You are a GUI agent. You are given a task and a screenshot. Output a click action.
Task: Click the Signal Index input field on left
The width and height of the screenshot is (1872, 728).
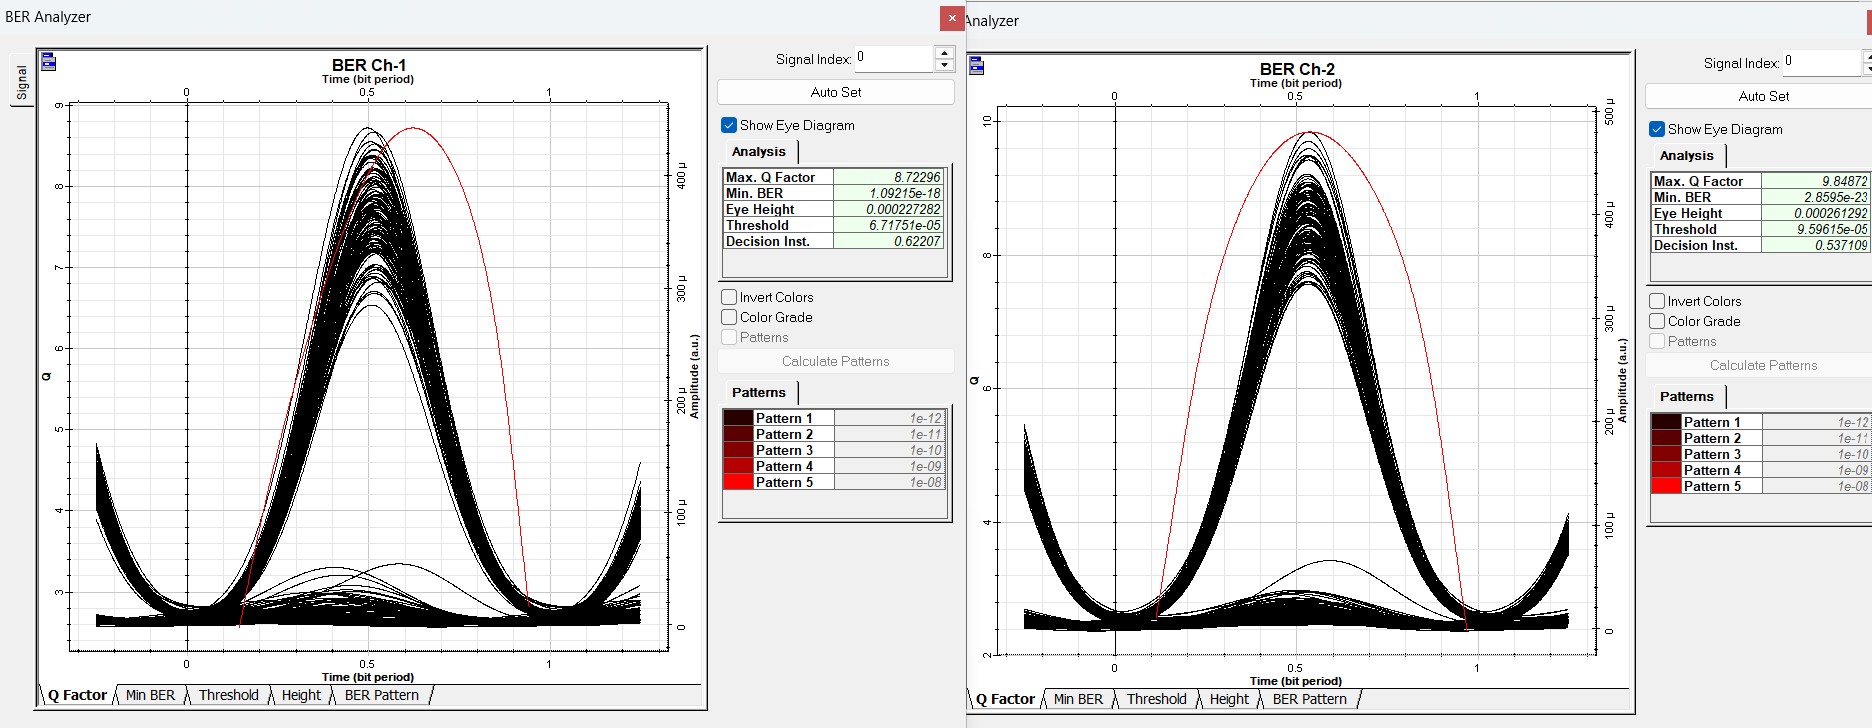[x=893, y=58]
